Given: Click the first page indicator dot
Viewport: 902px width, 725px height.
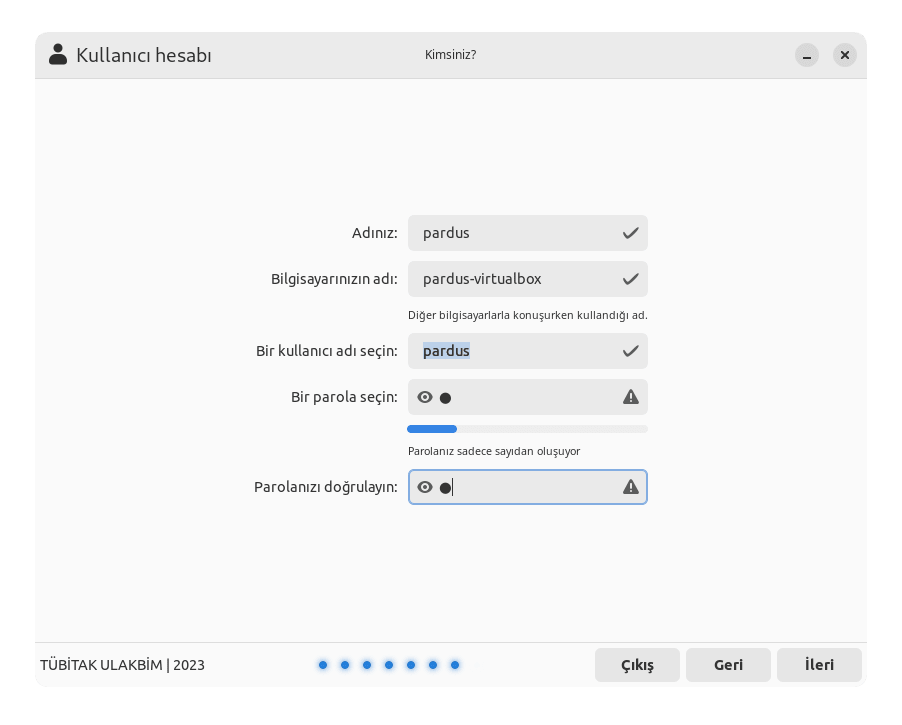Looking at the screenshot, I should coord(323,665).
